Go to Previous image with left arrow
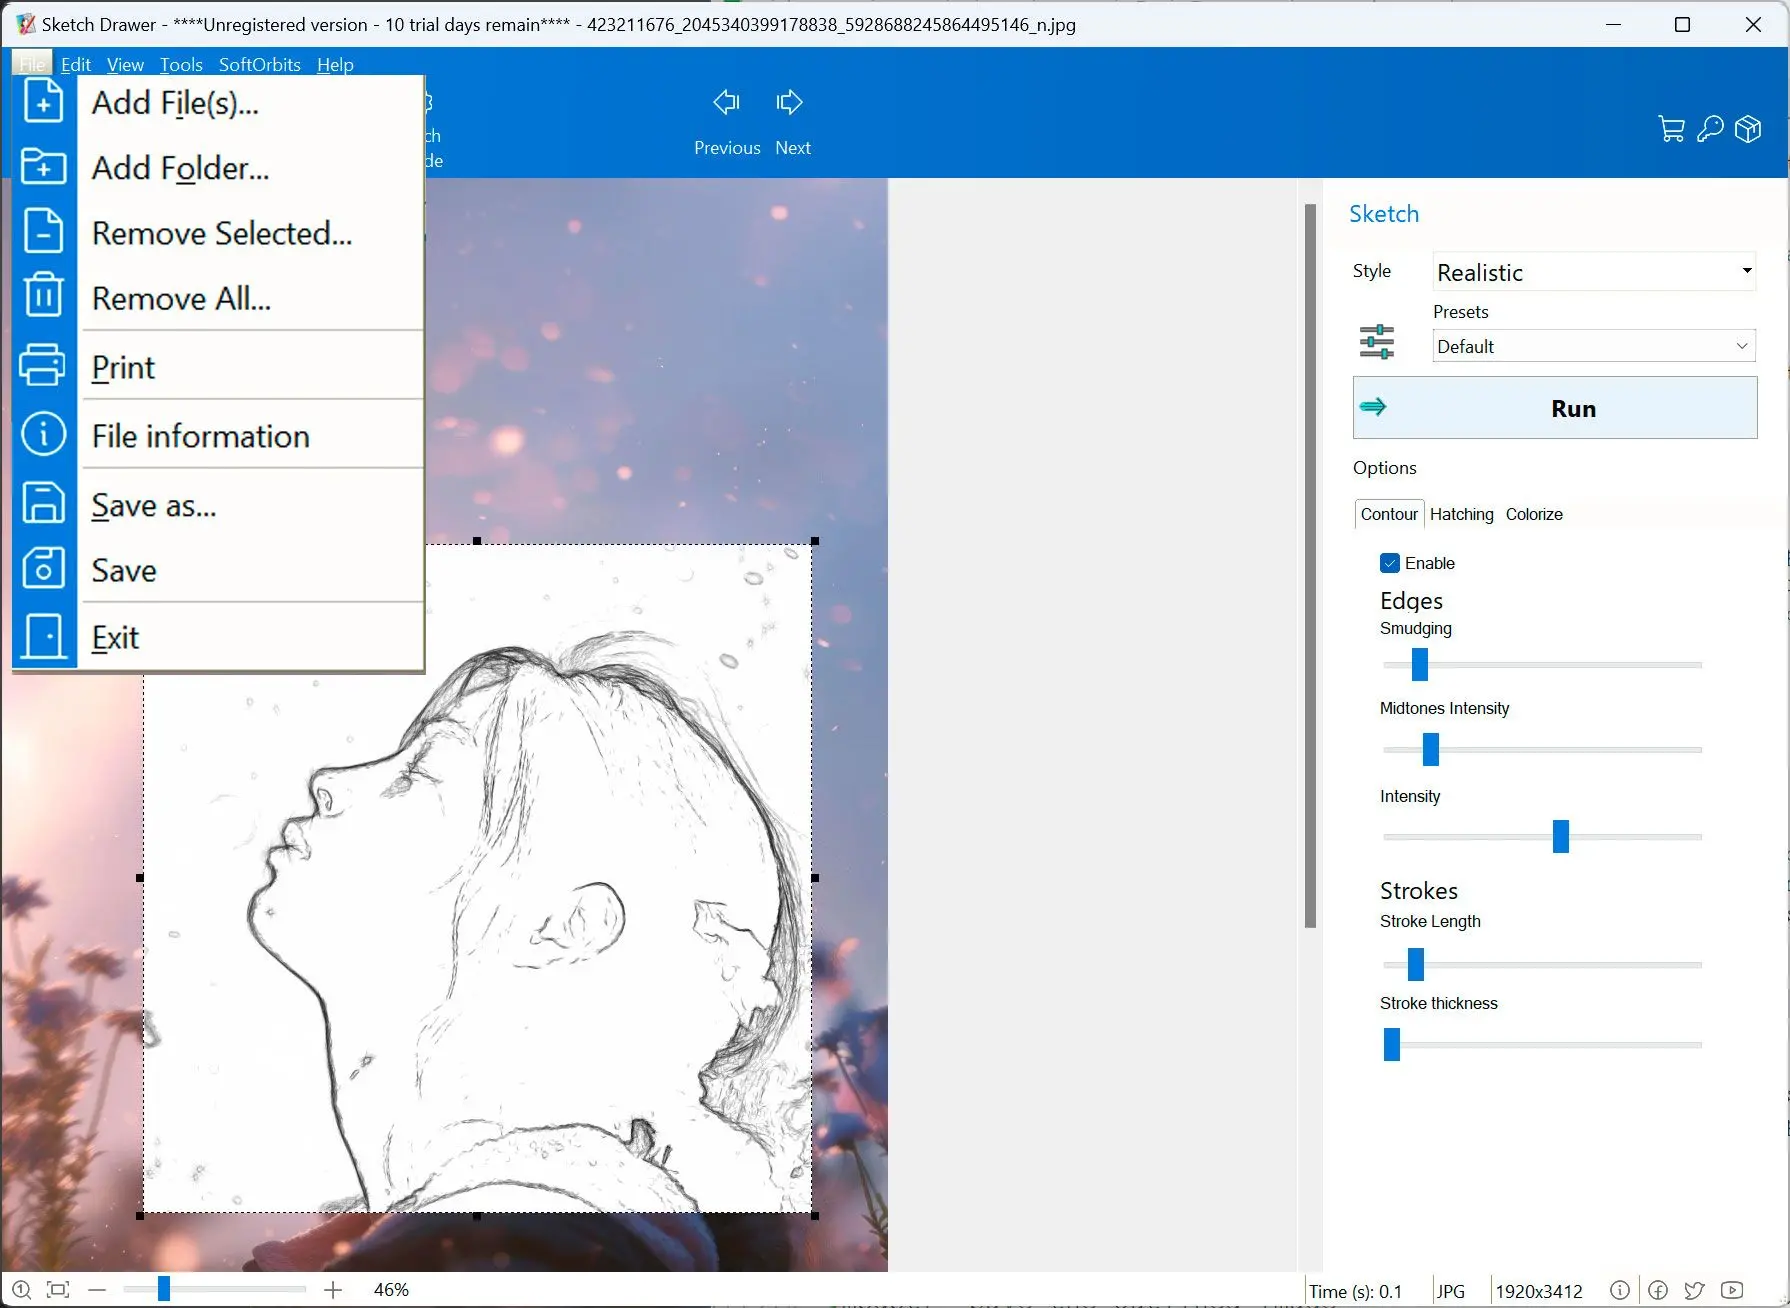 (x=727, y=102)
